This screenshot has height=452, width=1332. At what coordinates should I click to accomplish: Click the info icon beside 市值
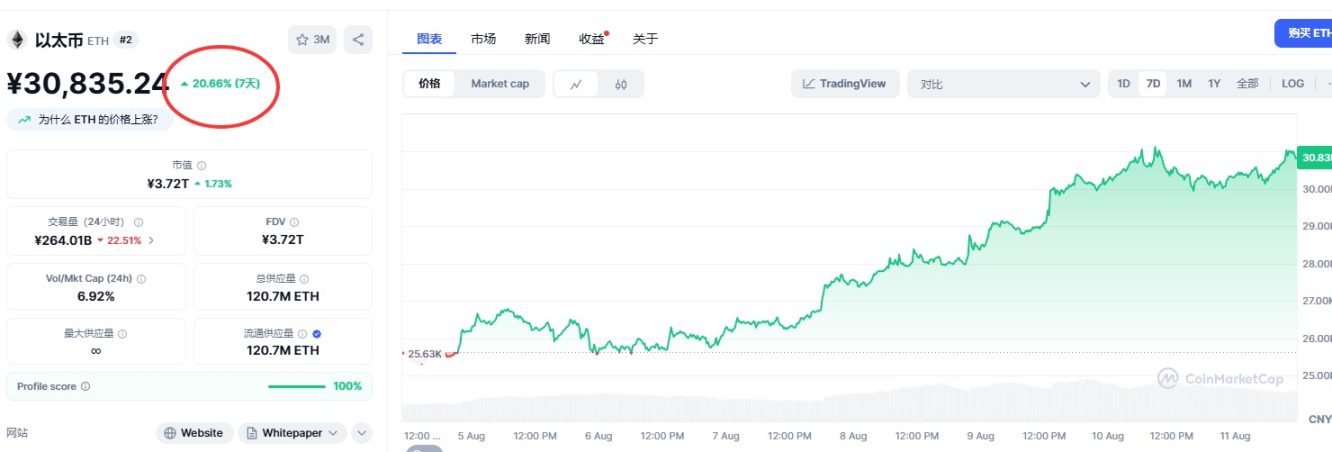[202, 166]
